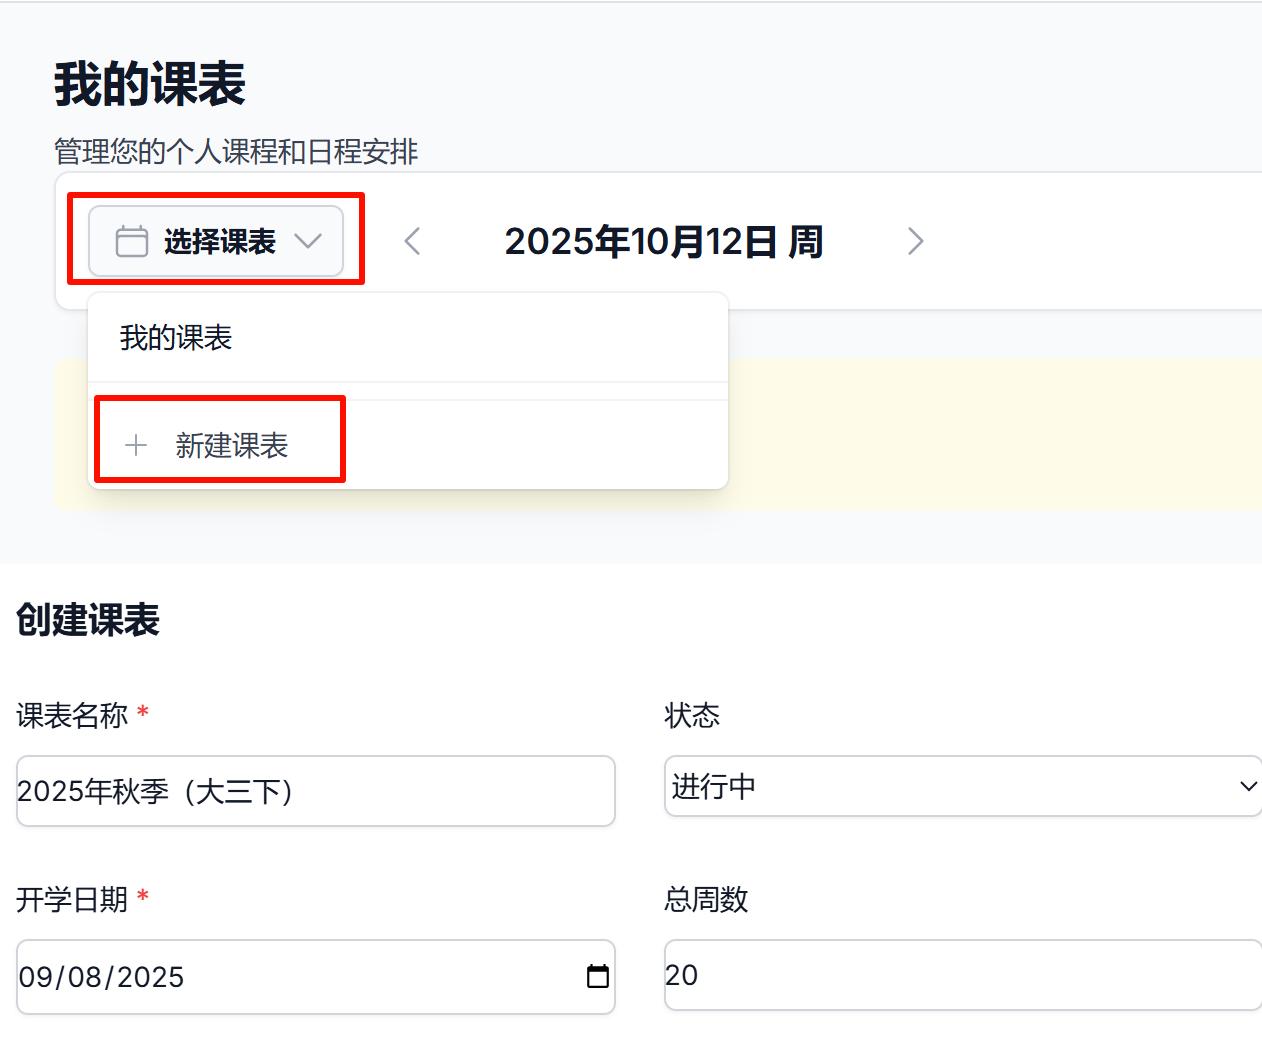Viewport: 1262px width, 1048px height.
Task: Open the date picker icon in 开学日期
Action: click(597, 976)
